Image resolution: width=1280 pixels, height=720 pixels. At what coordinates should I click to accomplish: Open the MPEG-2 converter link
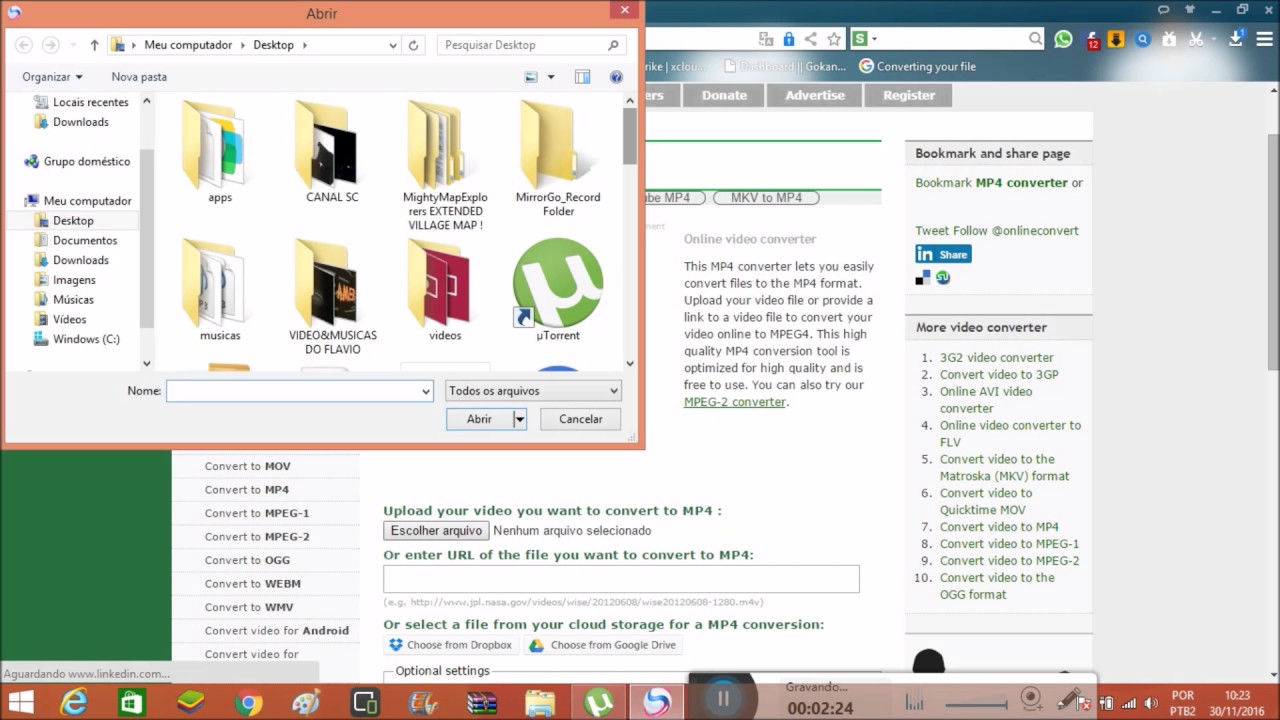pyautogui.click(x=735, y=402)
